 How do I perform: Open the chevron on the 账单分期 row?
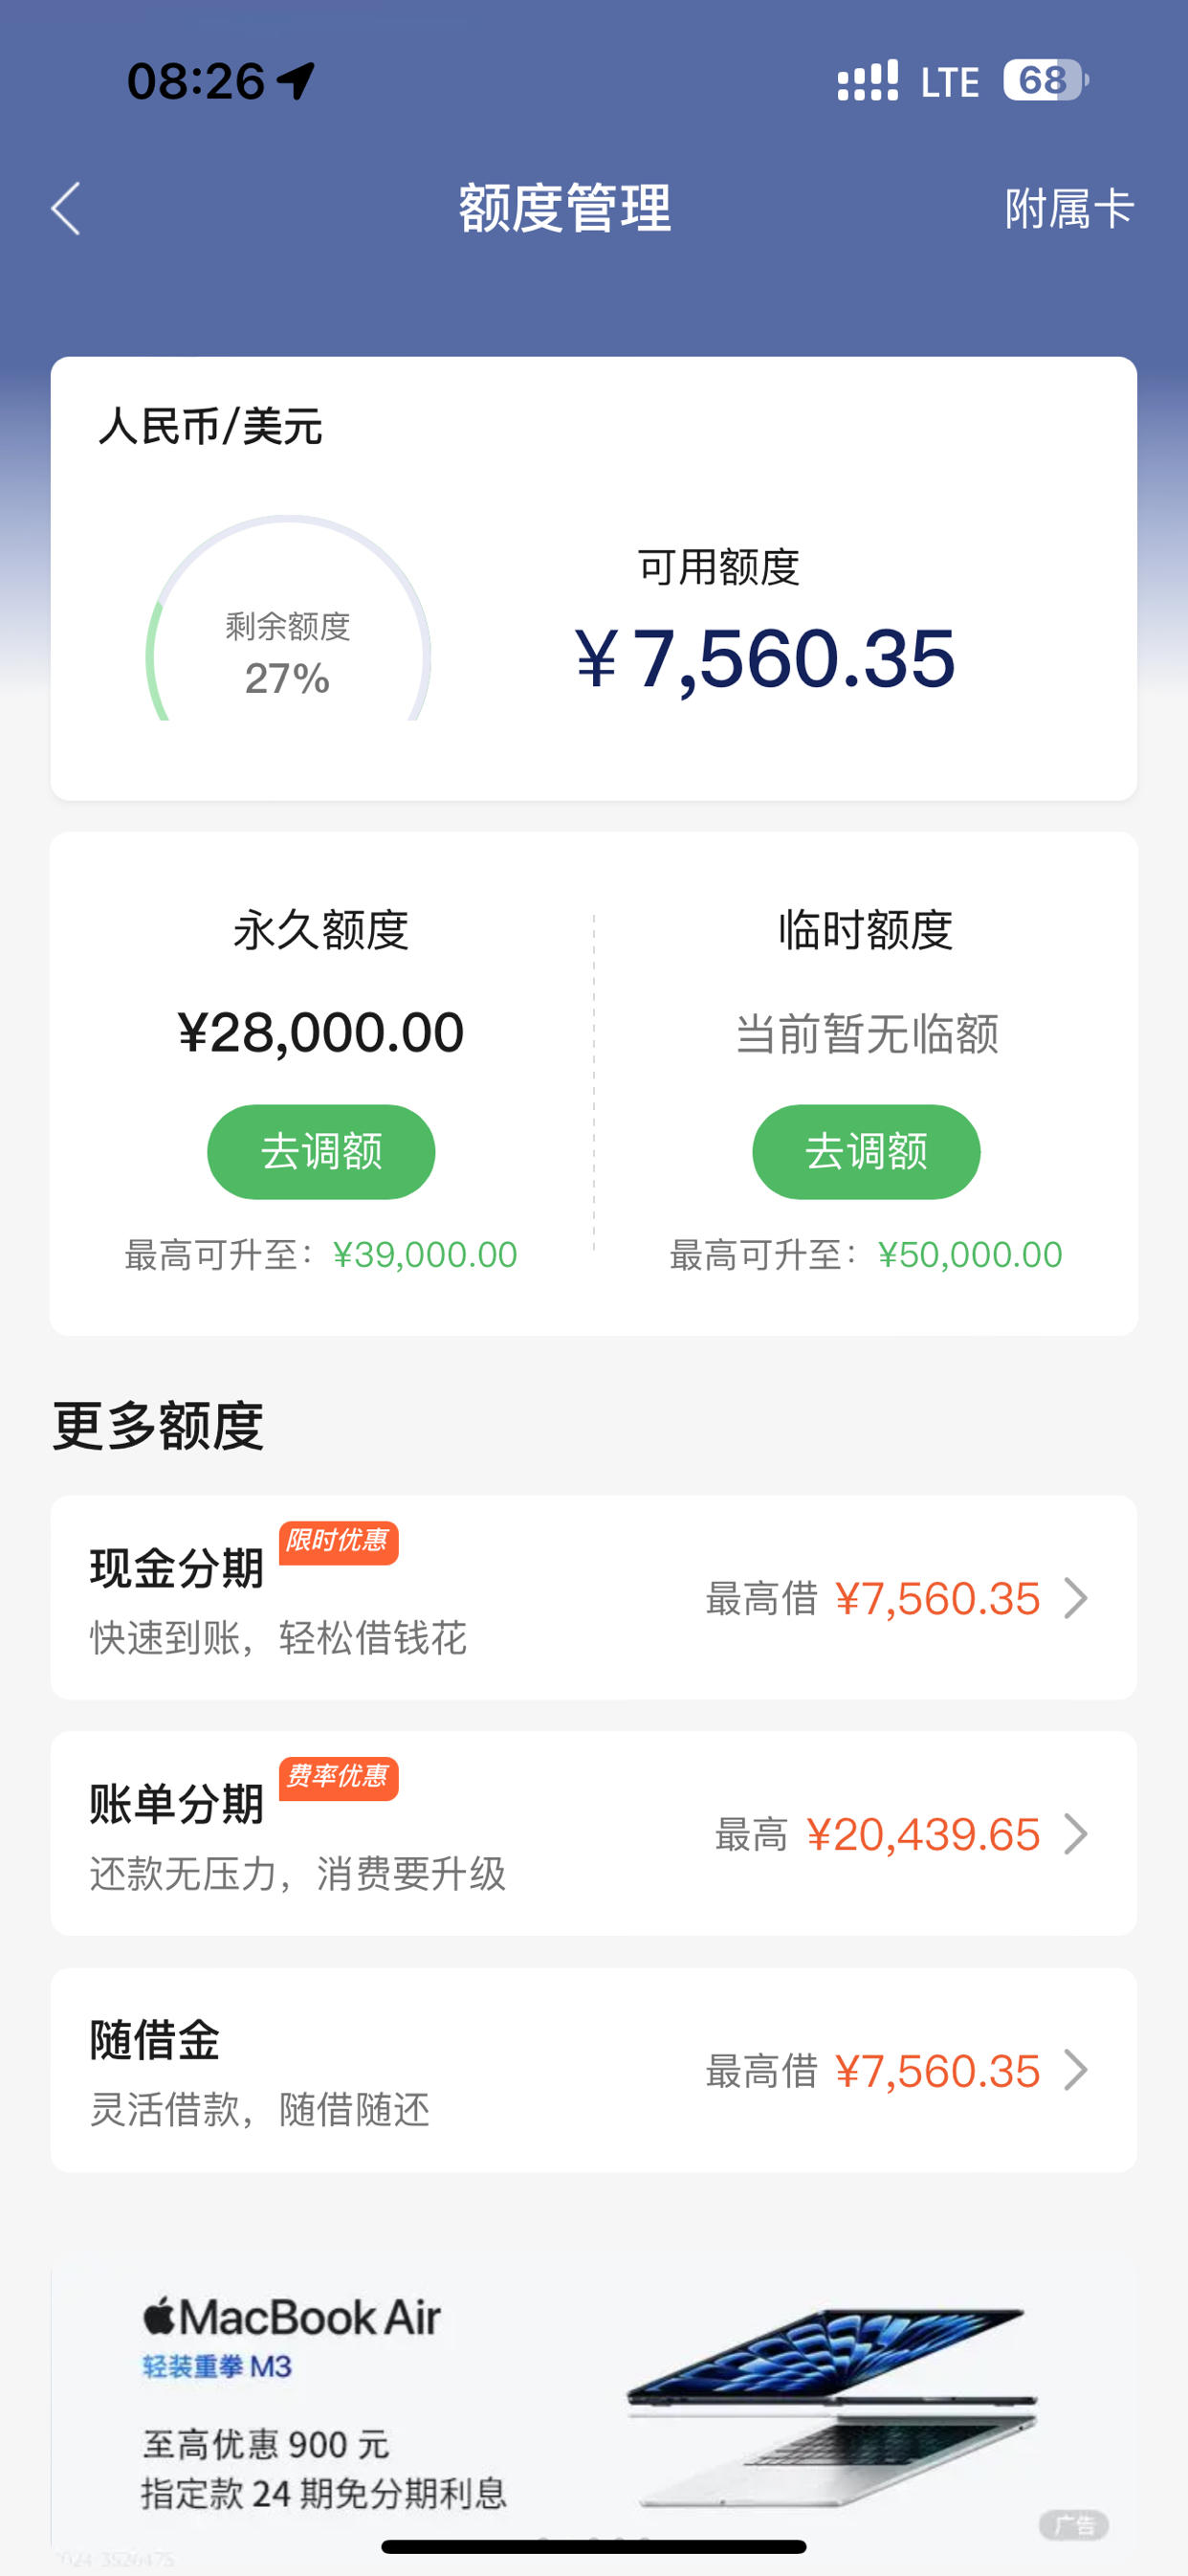click(x=1076, y=1833)
